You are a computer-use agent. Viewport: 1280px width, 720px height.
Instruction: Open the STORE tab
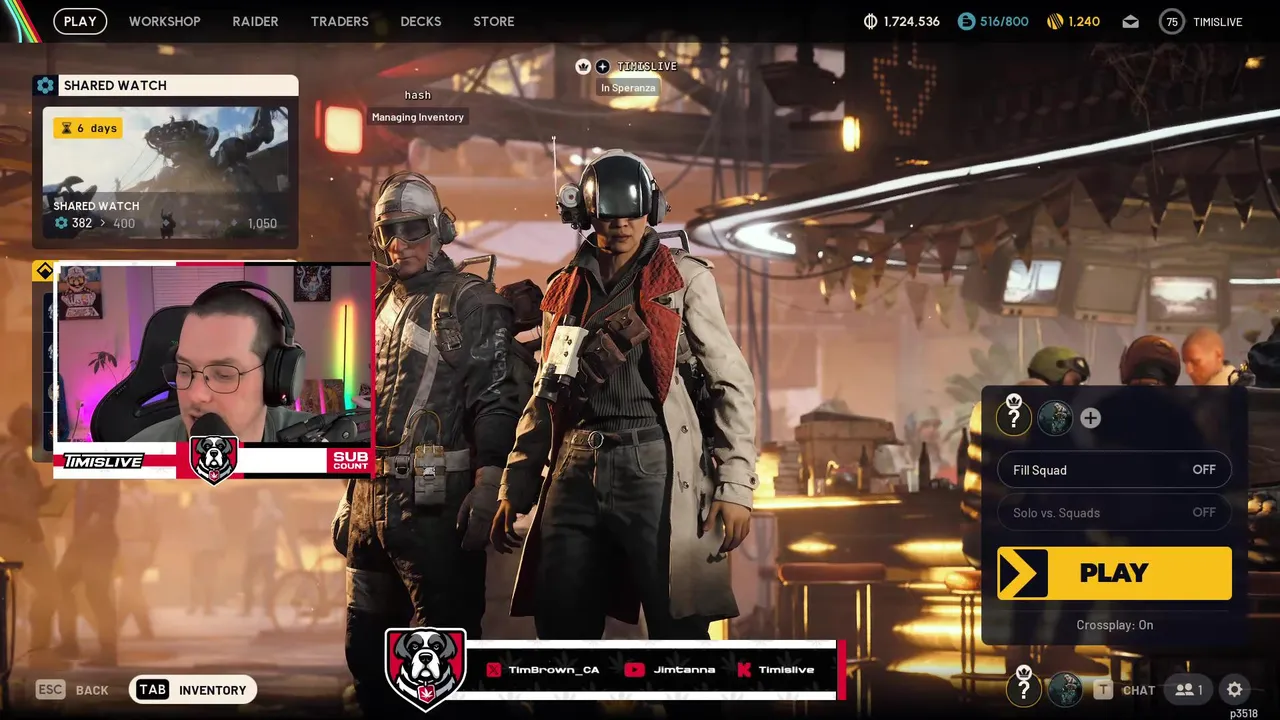pyautogui.click(x=494, y=21)
